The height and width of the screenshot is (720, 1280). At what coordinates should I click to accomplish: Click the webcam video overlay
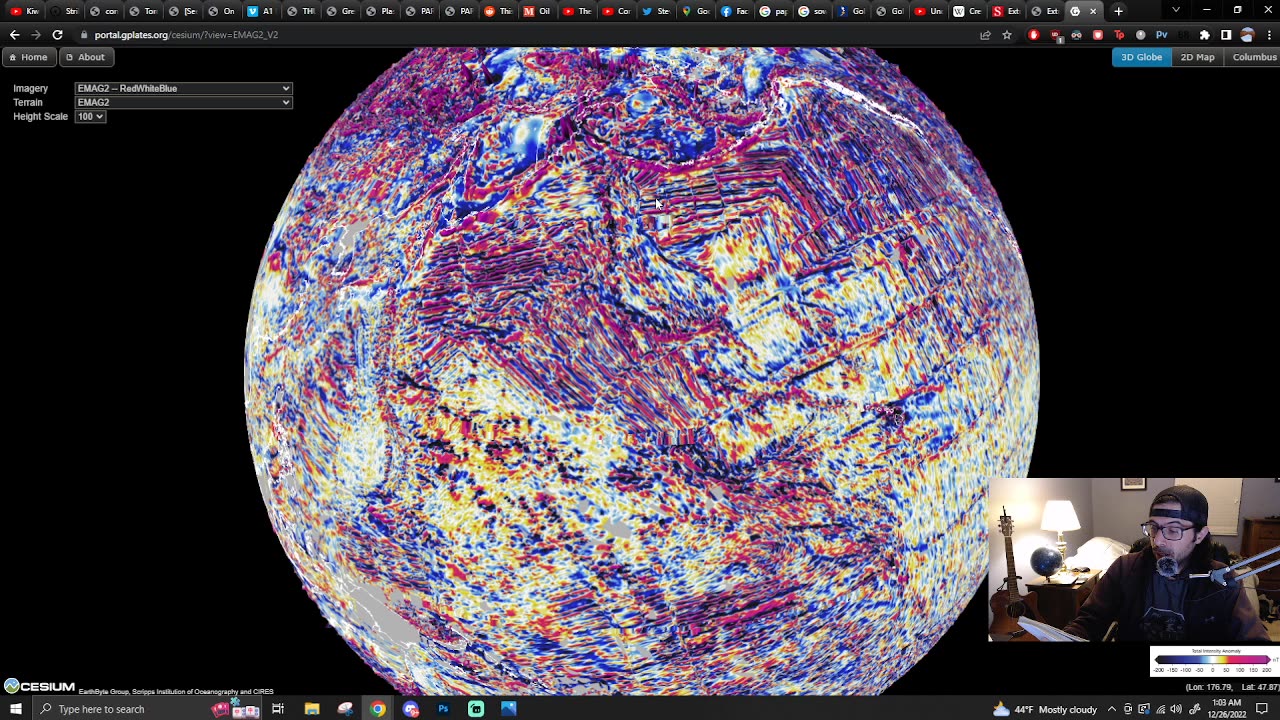click(x=1134, y=559)
